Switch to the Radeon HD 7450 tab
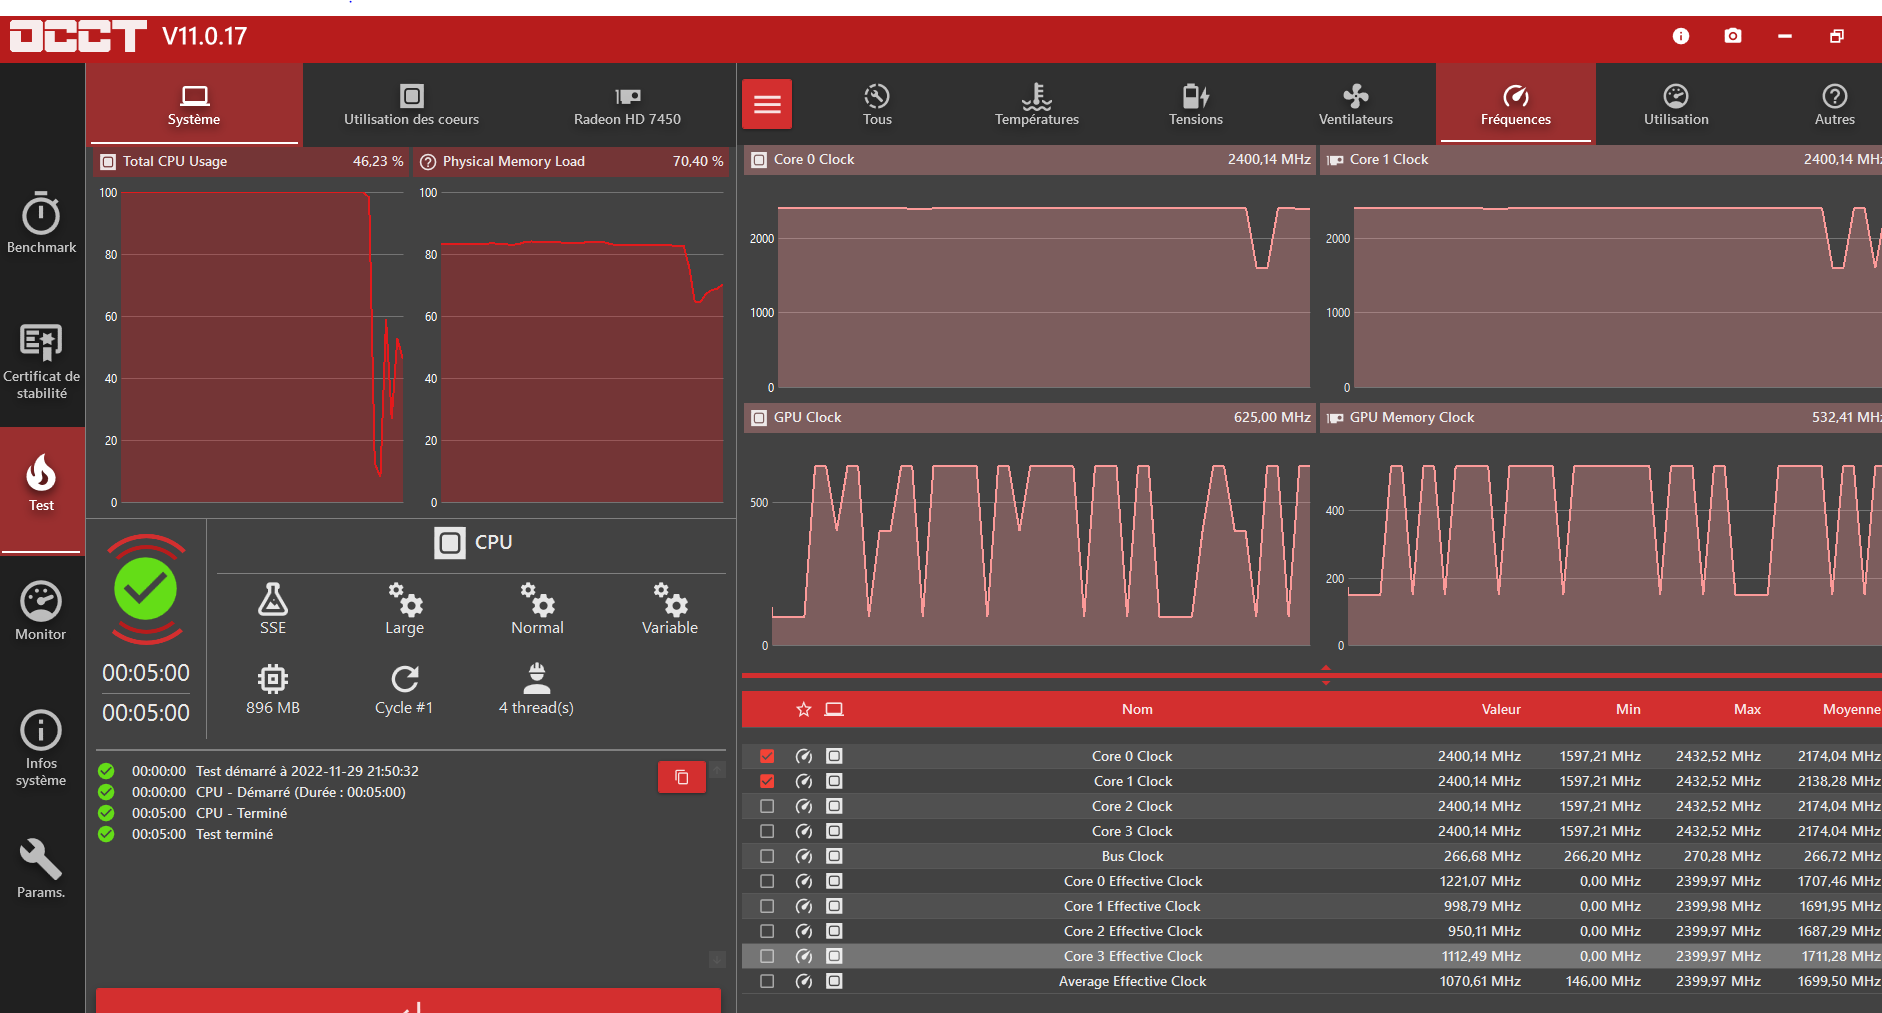 tap(627, 104)
